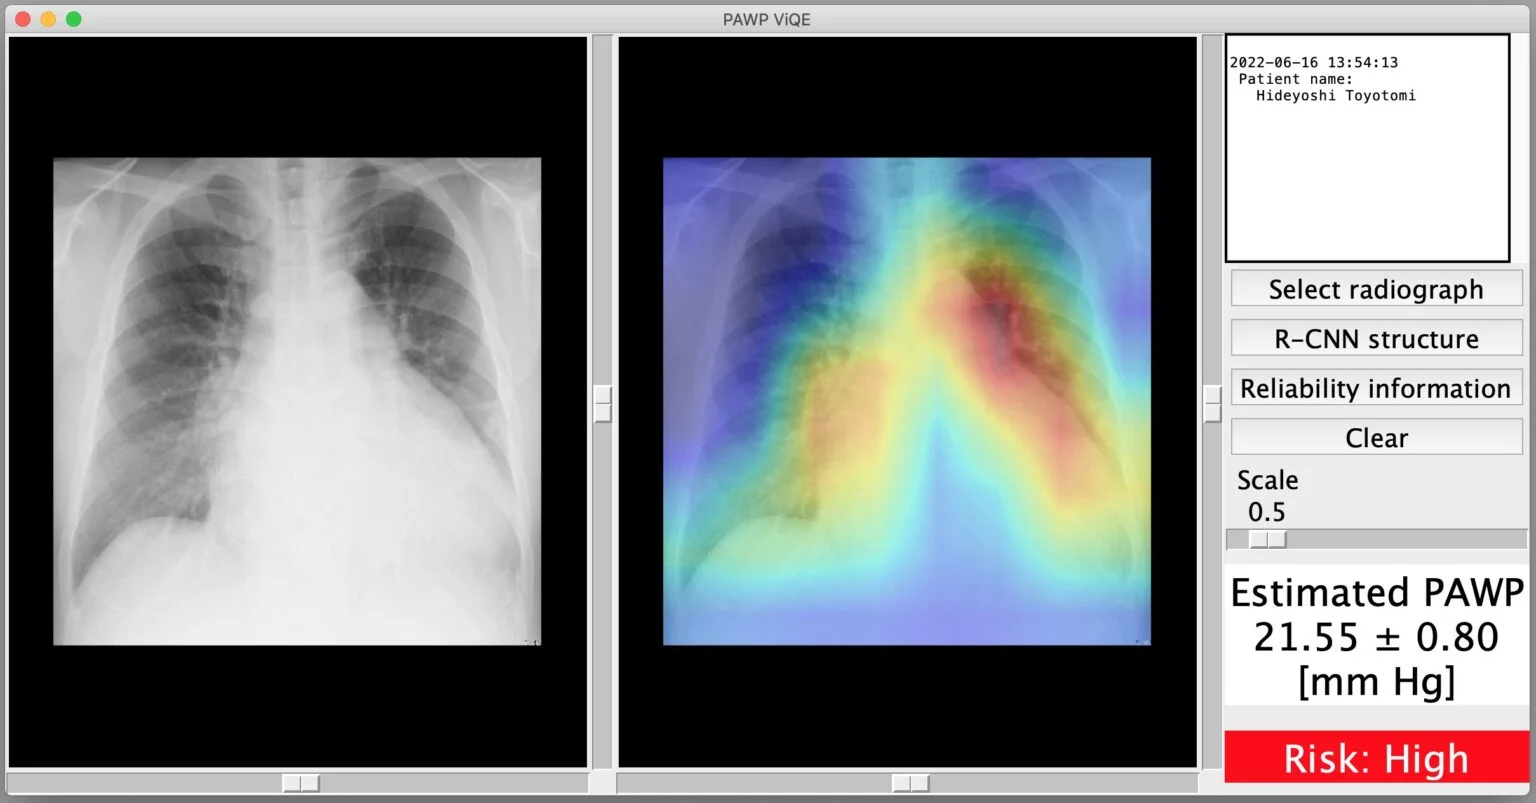Screen dimensions: 1536x803
Task: Open the R-CNN structure view
Action: 1376,338
